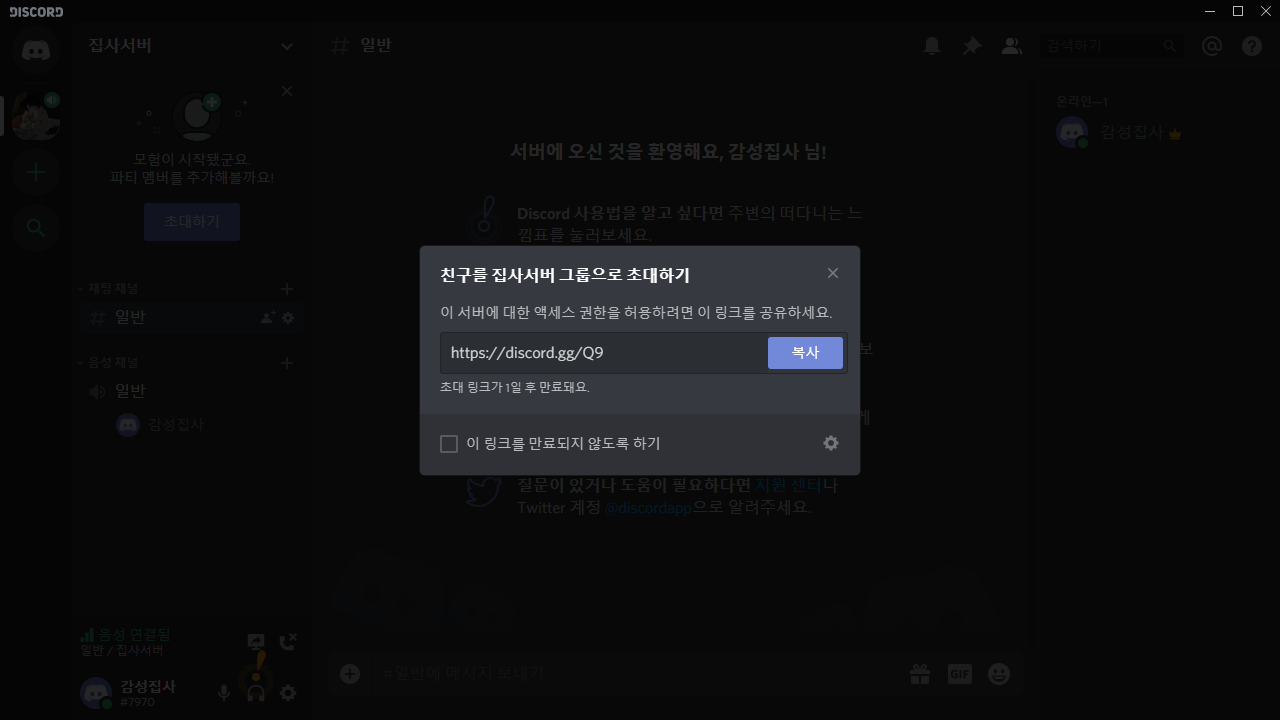
Task: Create channel in 채팅 채널 category
Action: click(287, 289)
